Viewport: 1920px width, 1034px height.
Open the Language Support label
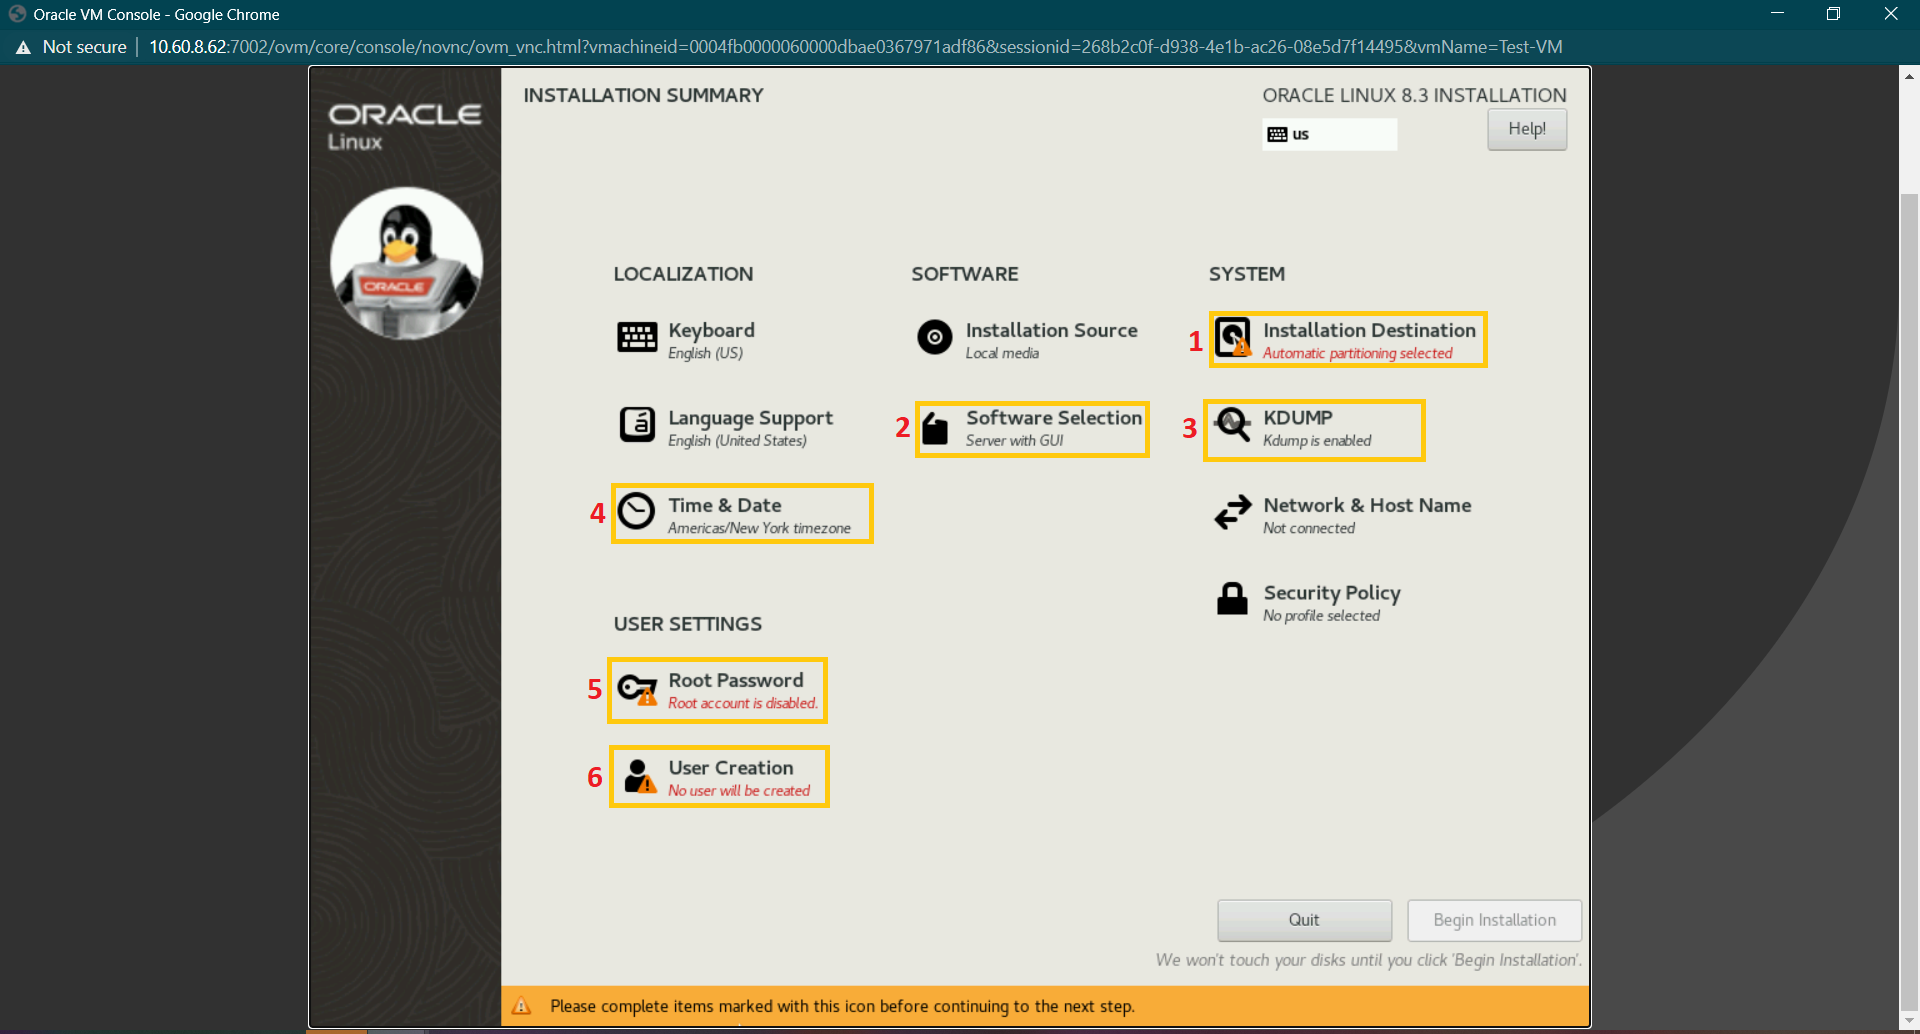tap(750, 418)
